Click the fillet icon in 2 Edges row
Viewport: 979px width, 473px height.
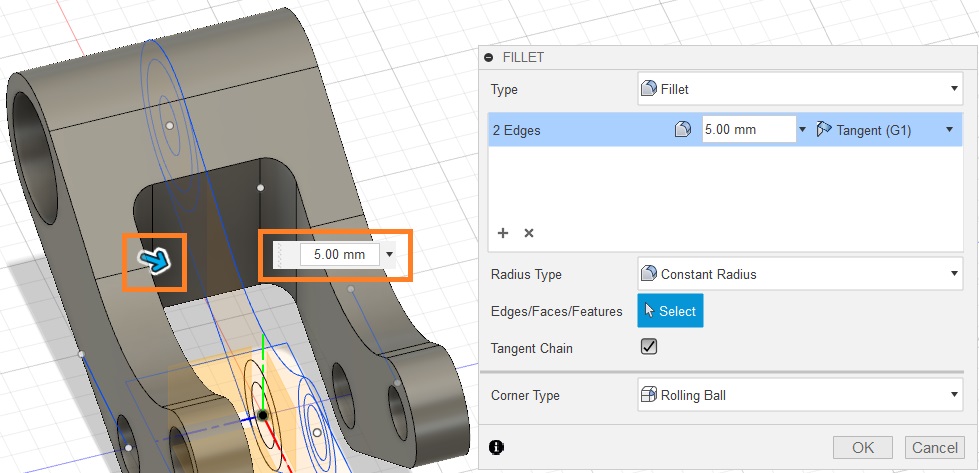683,130
